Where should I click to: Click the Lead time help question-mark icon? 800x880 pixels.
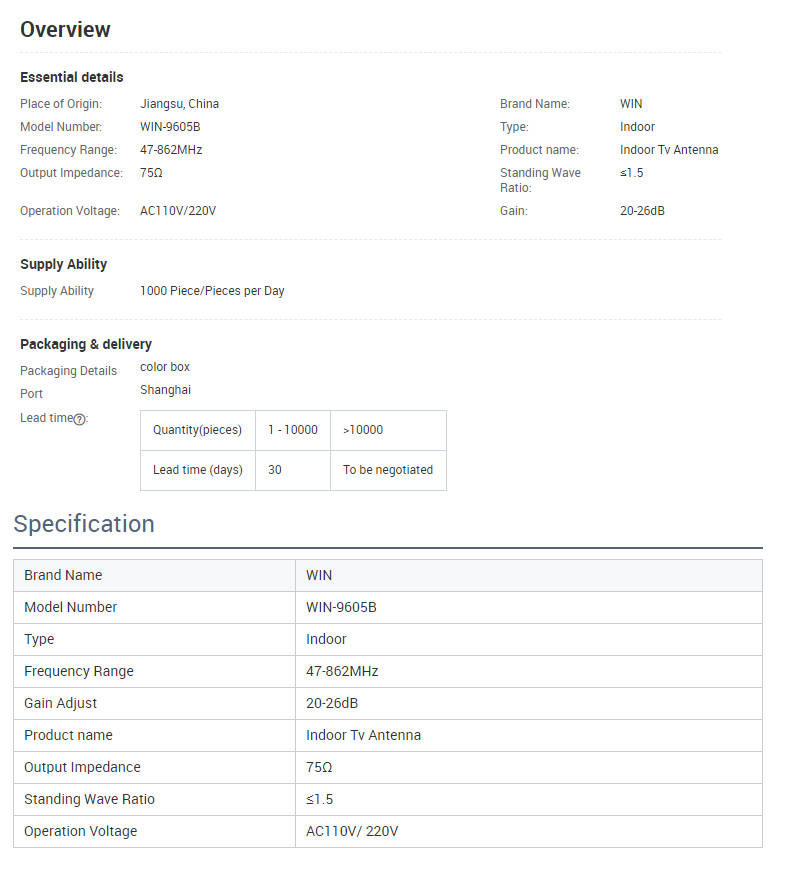tap(79, 419)
